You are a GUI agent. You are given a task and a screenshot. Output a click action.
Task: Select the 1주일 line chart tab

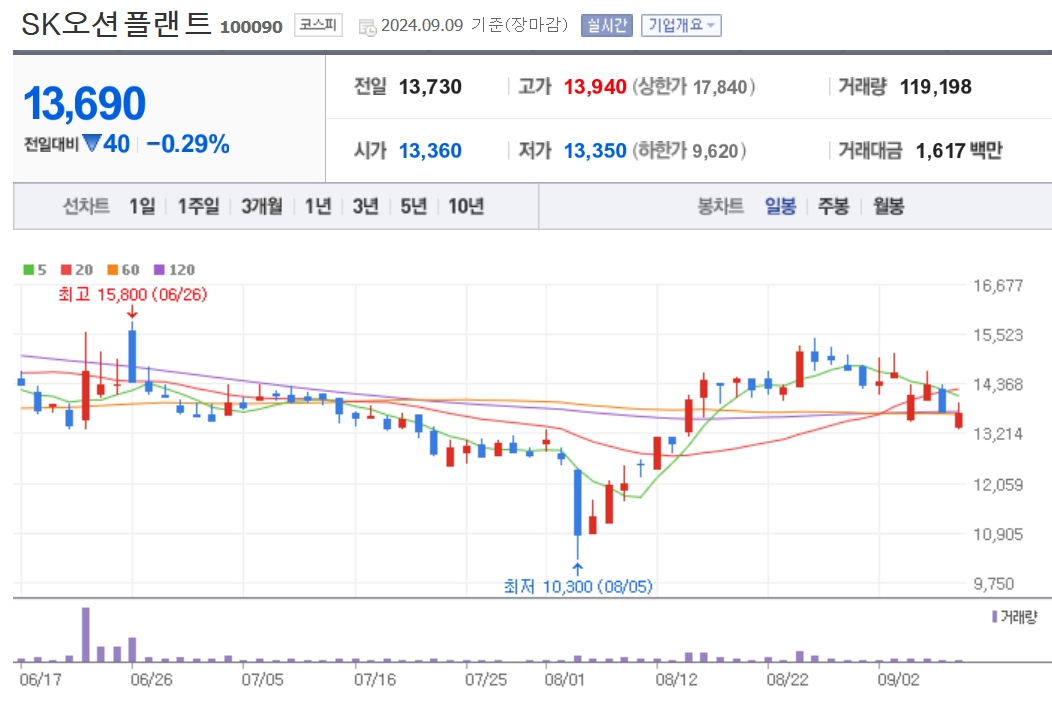[198, 206]
